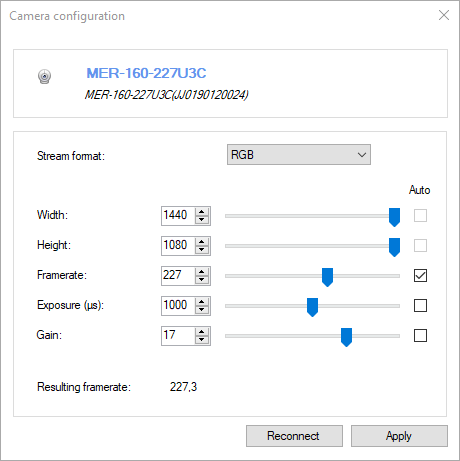Click the Framerate slider thumb
Image resolution: width=460 pixels, height=461 pixels.
pyautogui.click(x=327, y=277)
